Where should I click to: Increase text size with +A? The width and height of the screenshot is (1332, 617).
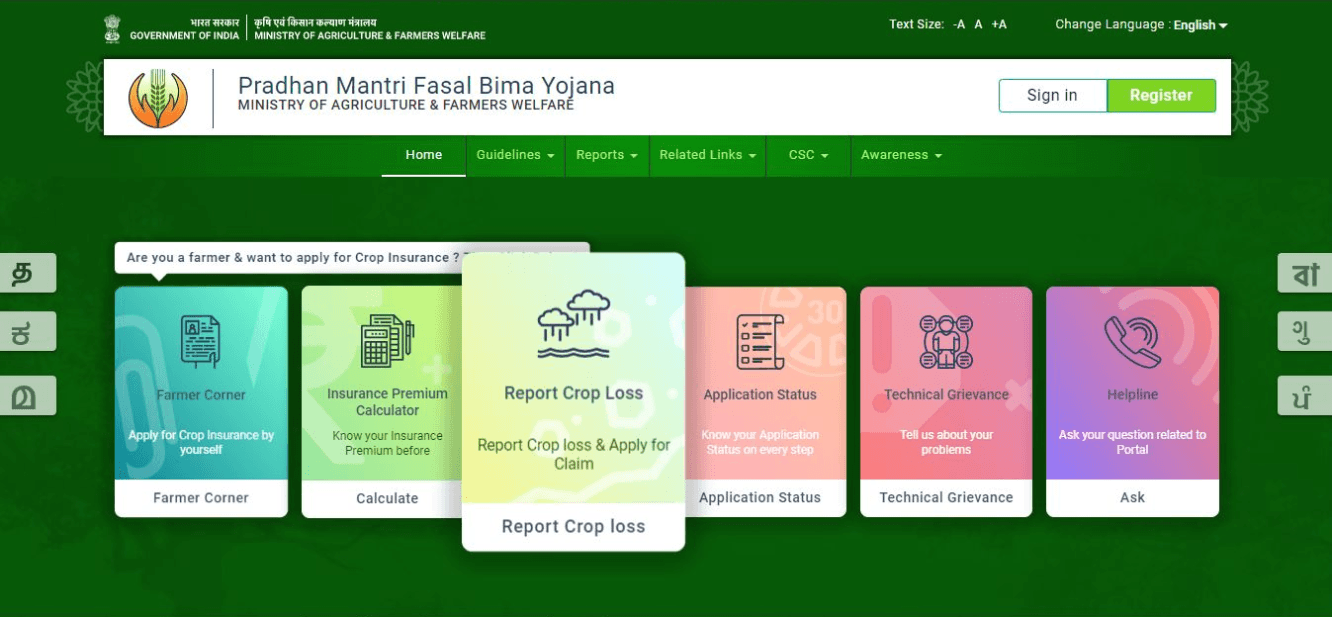(999, 24)
